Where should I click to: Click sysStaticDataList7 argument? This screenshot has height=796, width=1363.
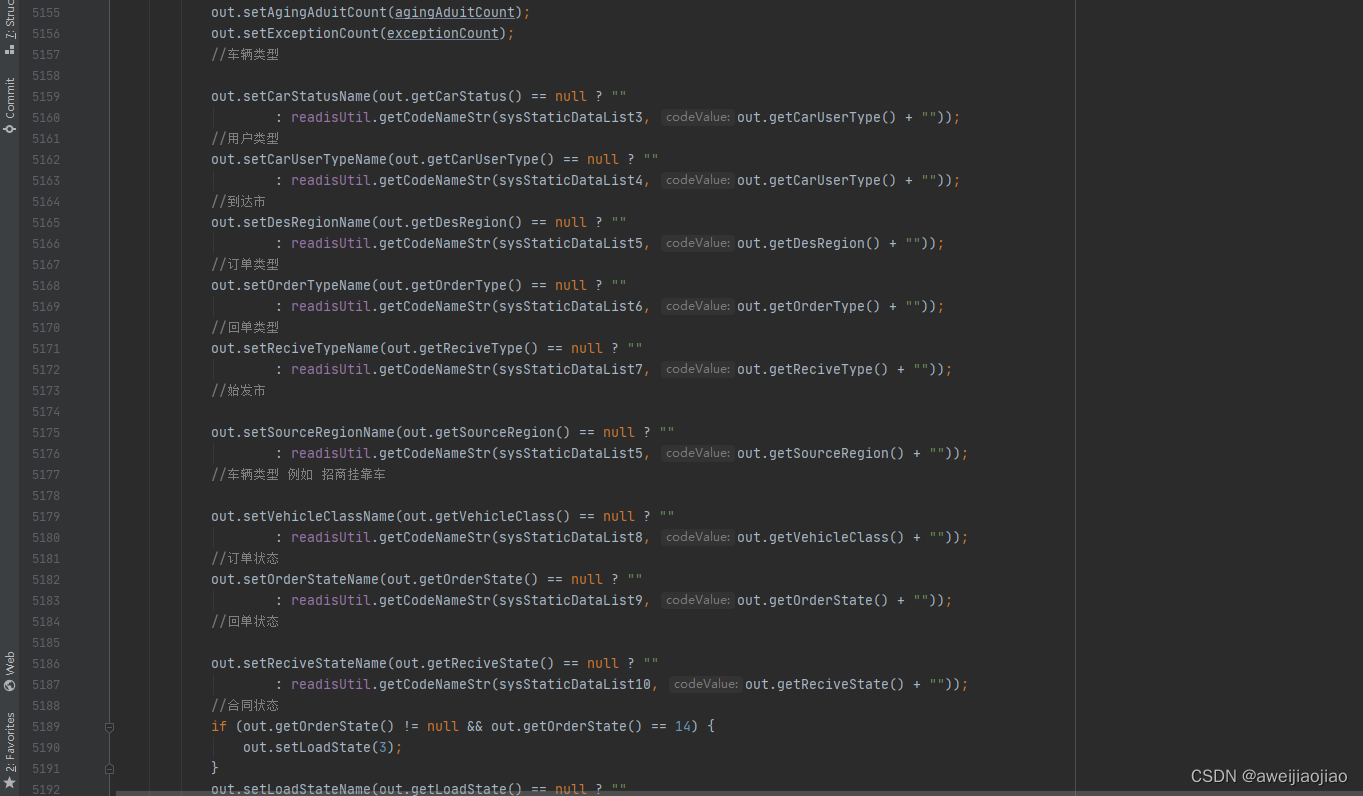click(x=571, y=370)
